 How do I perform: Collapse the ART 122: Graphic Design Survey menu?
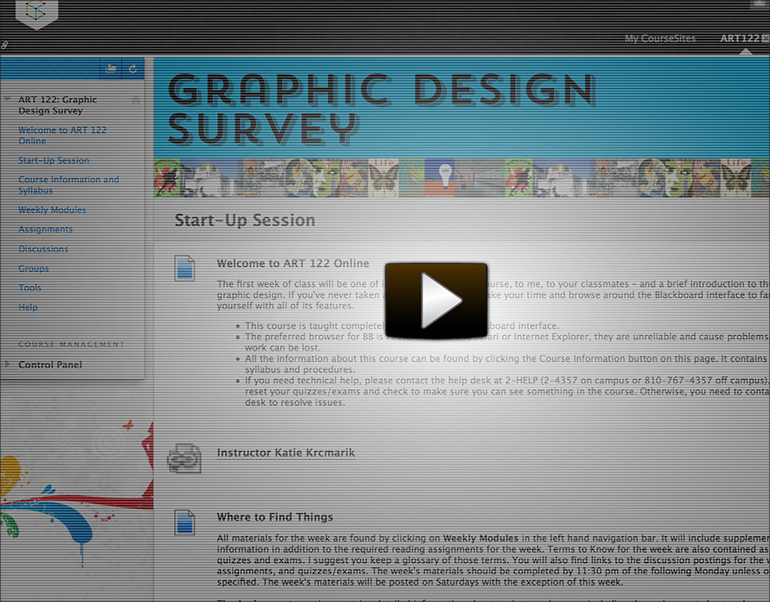[x=8, y=100]
